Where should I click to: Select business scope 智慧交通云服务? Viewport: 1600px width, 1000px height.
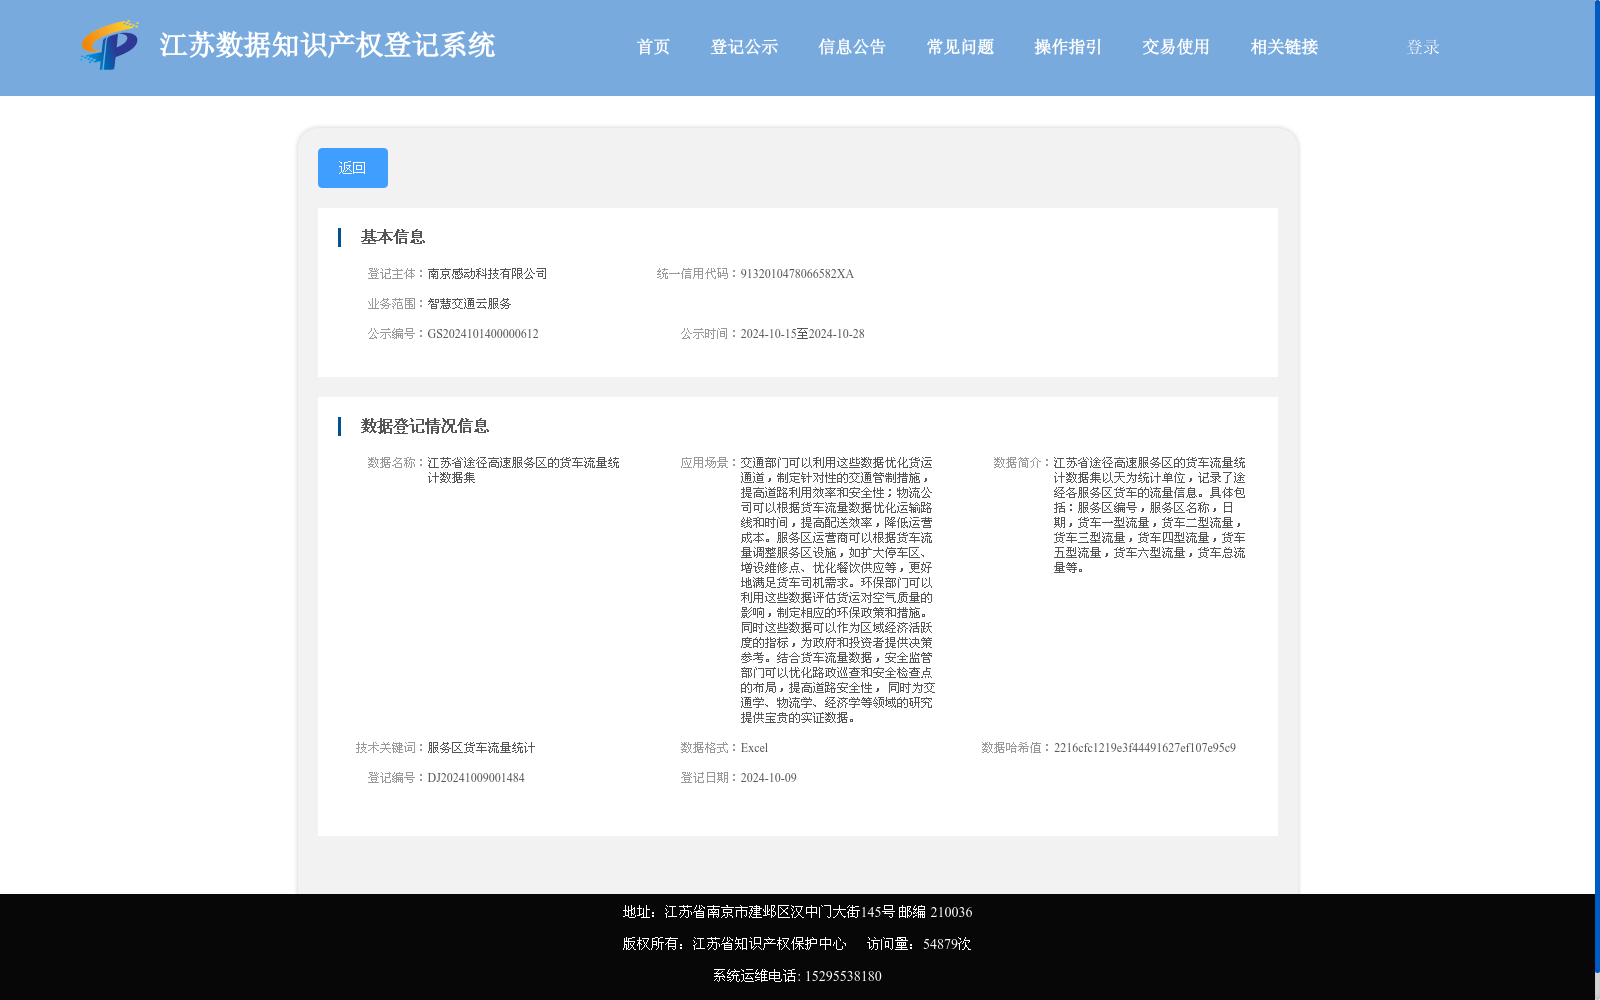tap(469, 304)
